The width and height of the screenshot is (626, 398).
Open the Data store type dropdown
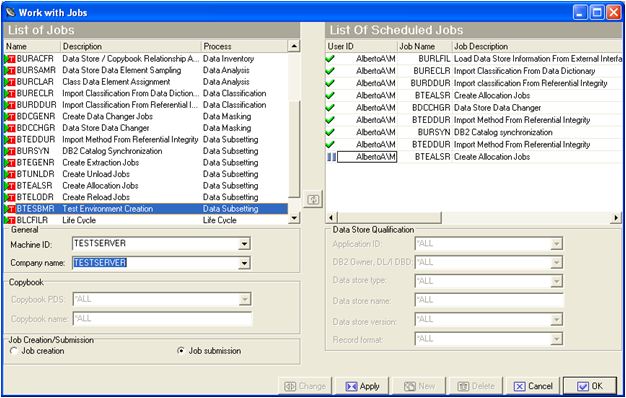556,281
